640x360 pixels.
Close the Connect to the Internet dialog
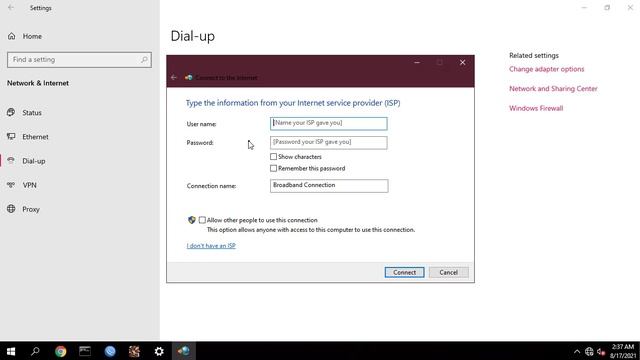click(x=462, y=62)
